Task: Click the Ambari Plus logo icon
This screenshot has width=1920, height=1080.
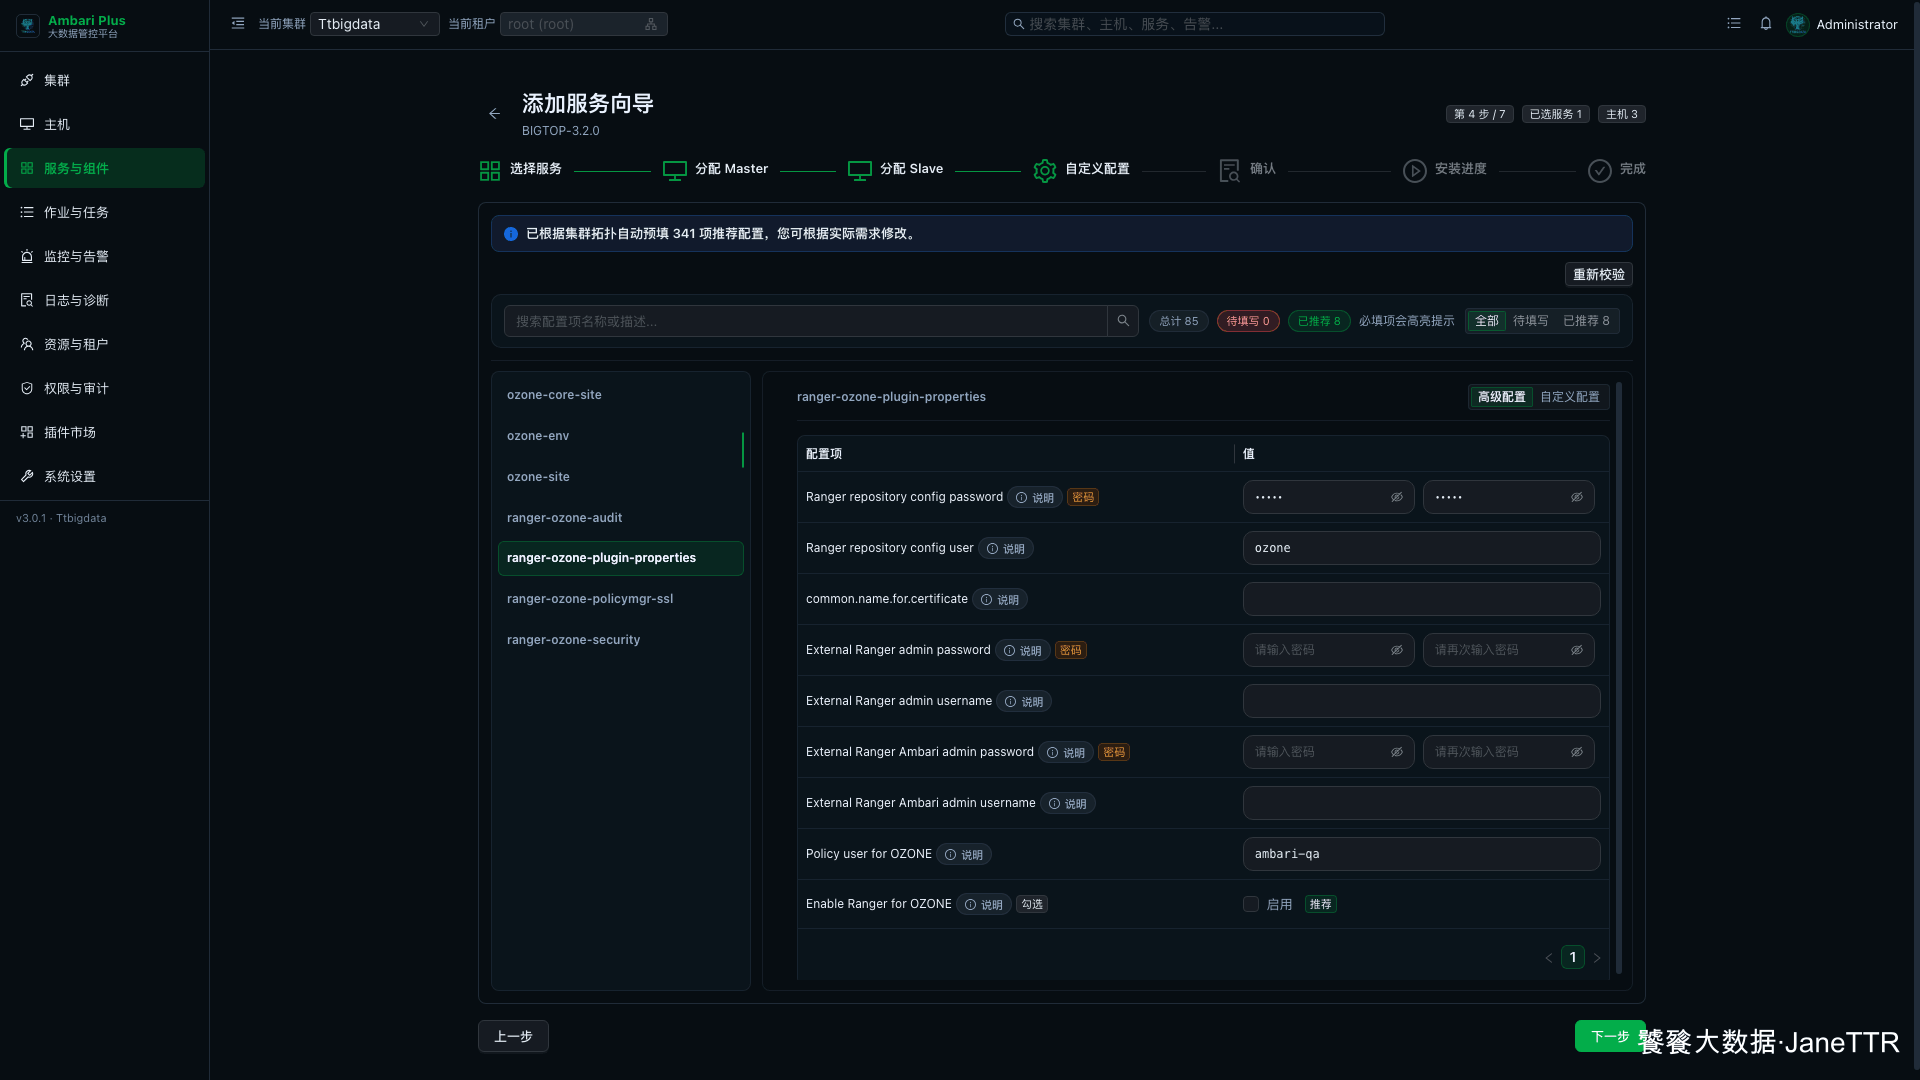Action: click(x=28, y=25)
